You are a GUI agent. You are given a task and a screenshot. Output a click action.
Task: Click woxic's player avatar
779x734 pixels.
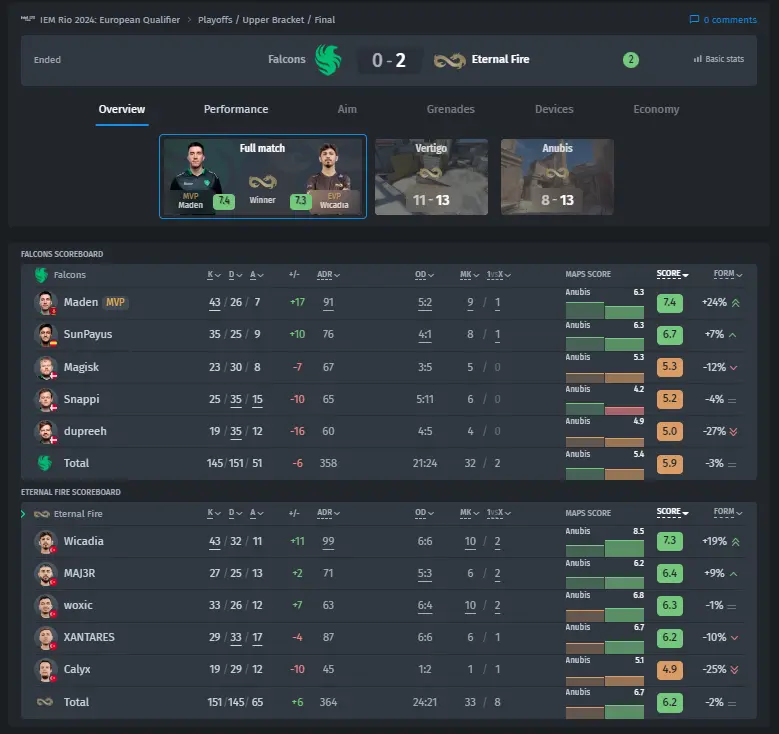(46, 606)
